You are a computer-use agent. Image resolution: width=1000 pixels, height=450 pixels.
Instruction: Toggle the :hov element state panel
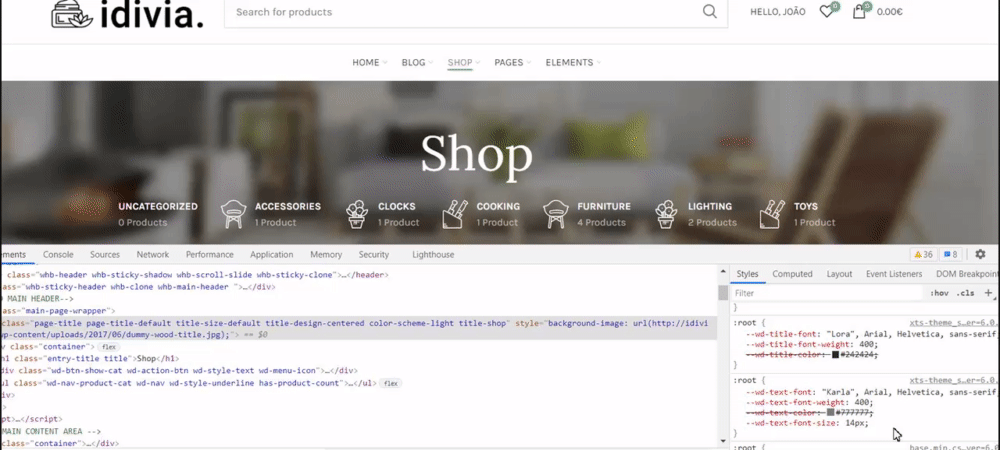click(939, 293)
